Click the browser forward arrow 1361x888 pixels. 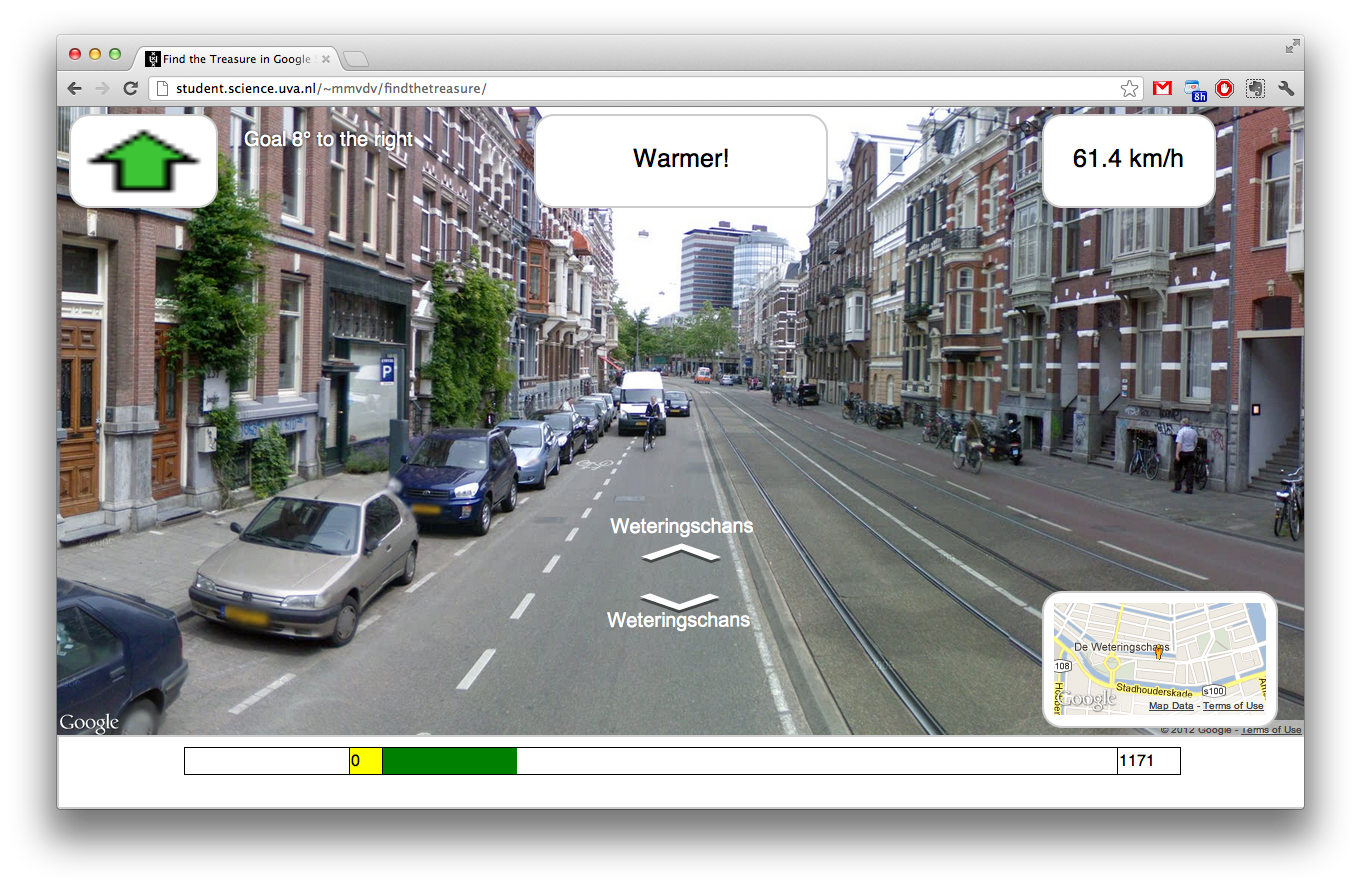coord(102,88)
